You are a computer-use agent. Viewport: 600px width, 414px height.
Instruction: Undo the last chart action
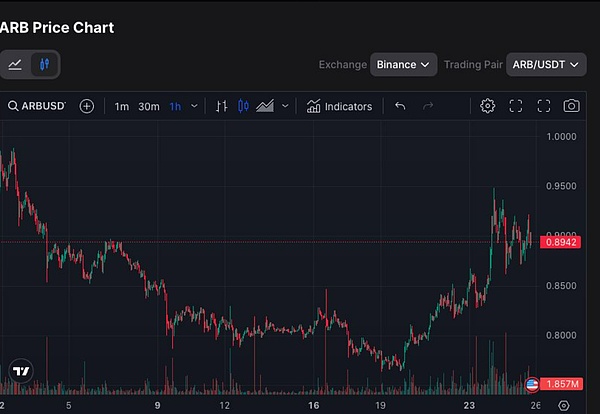tap(400, 106)
